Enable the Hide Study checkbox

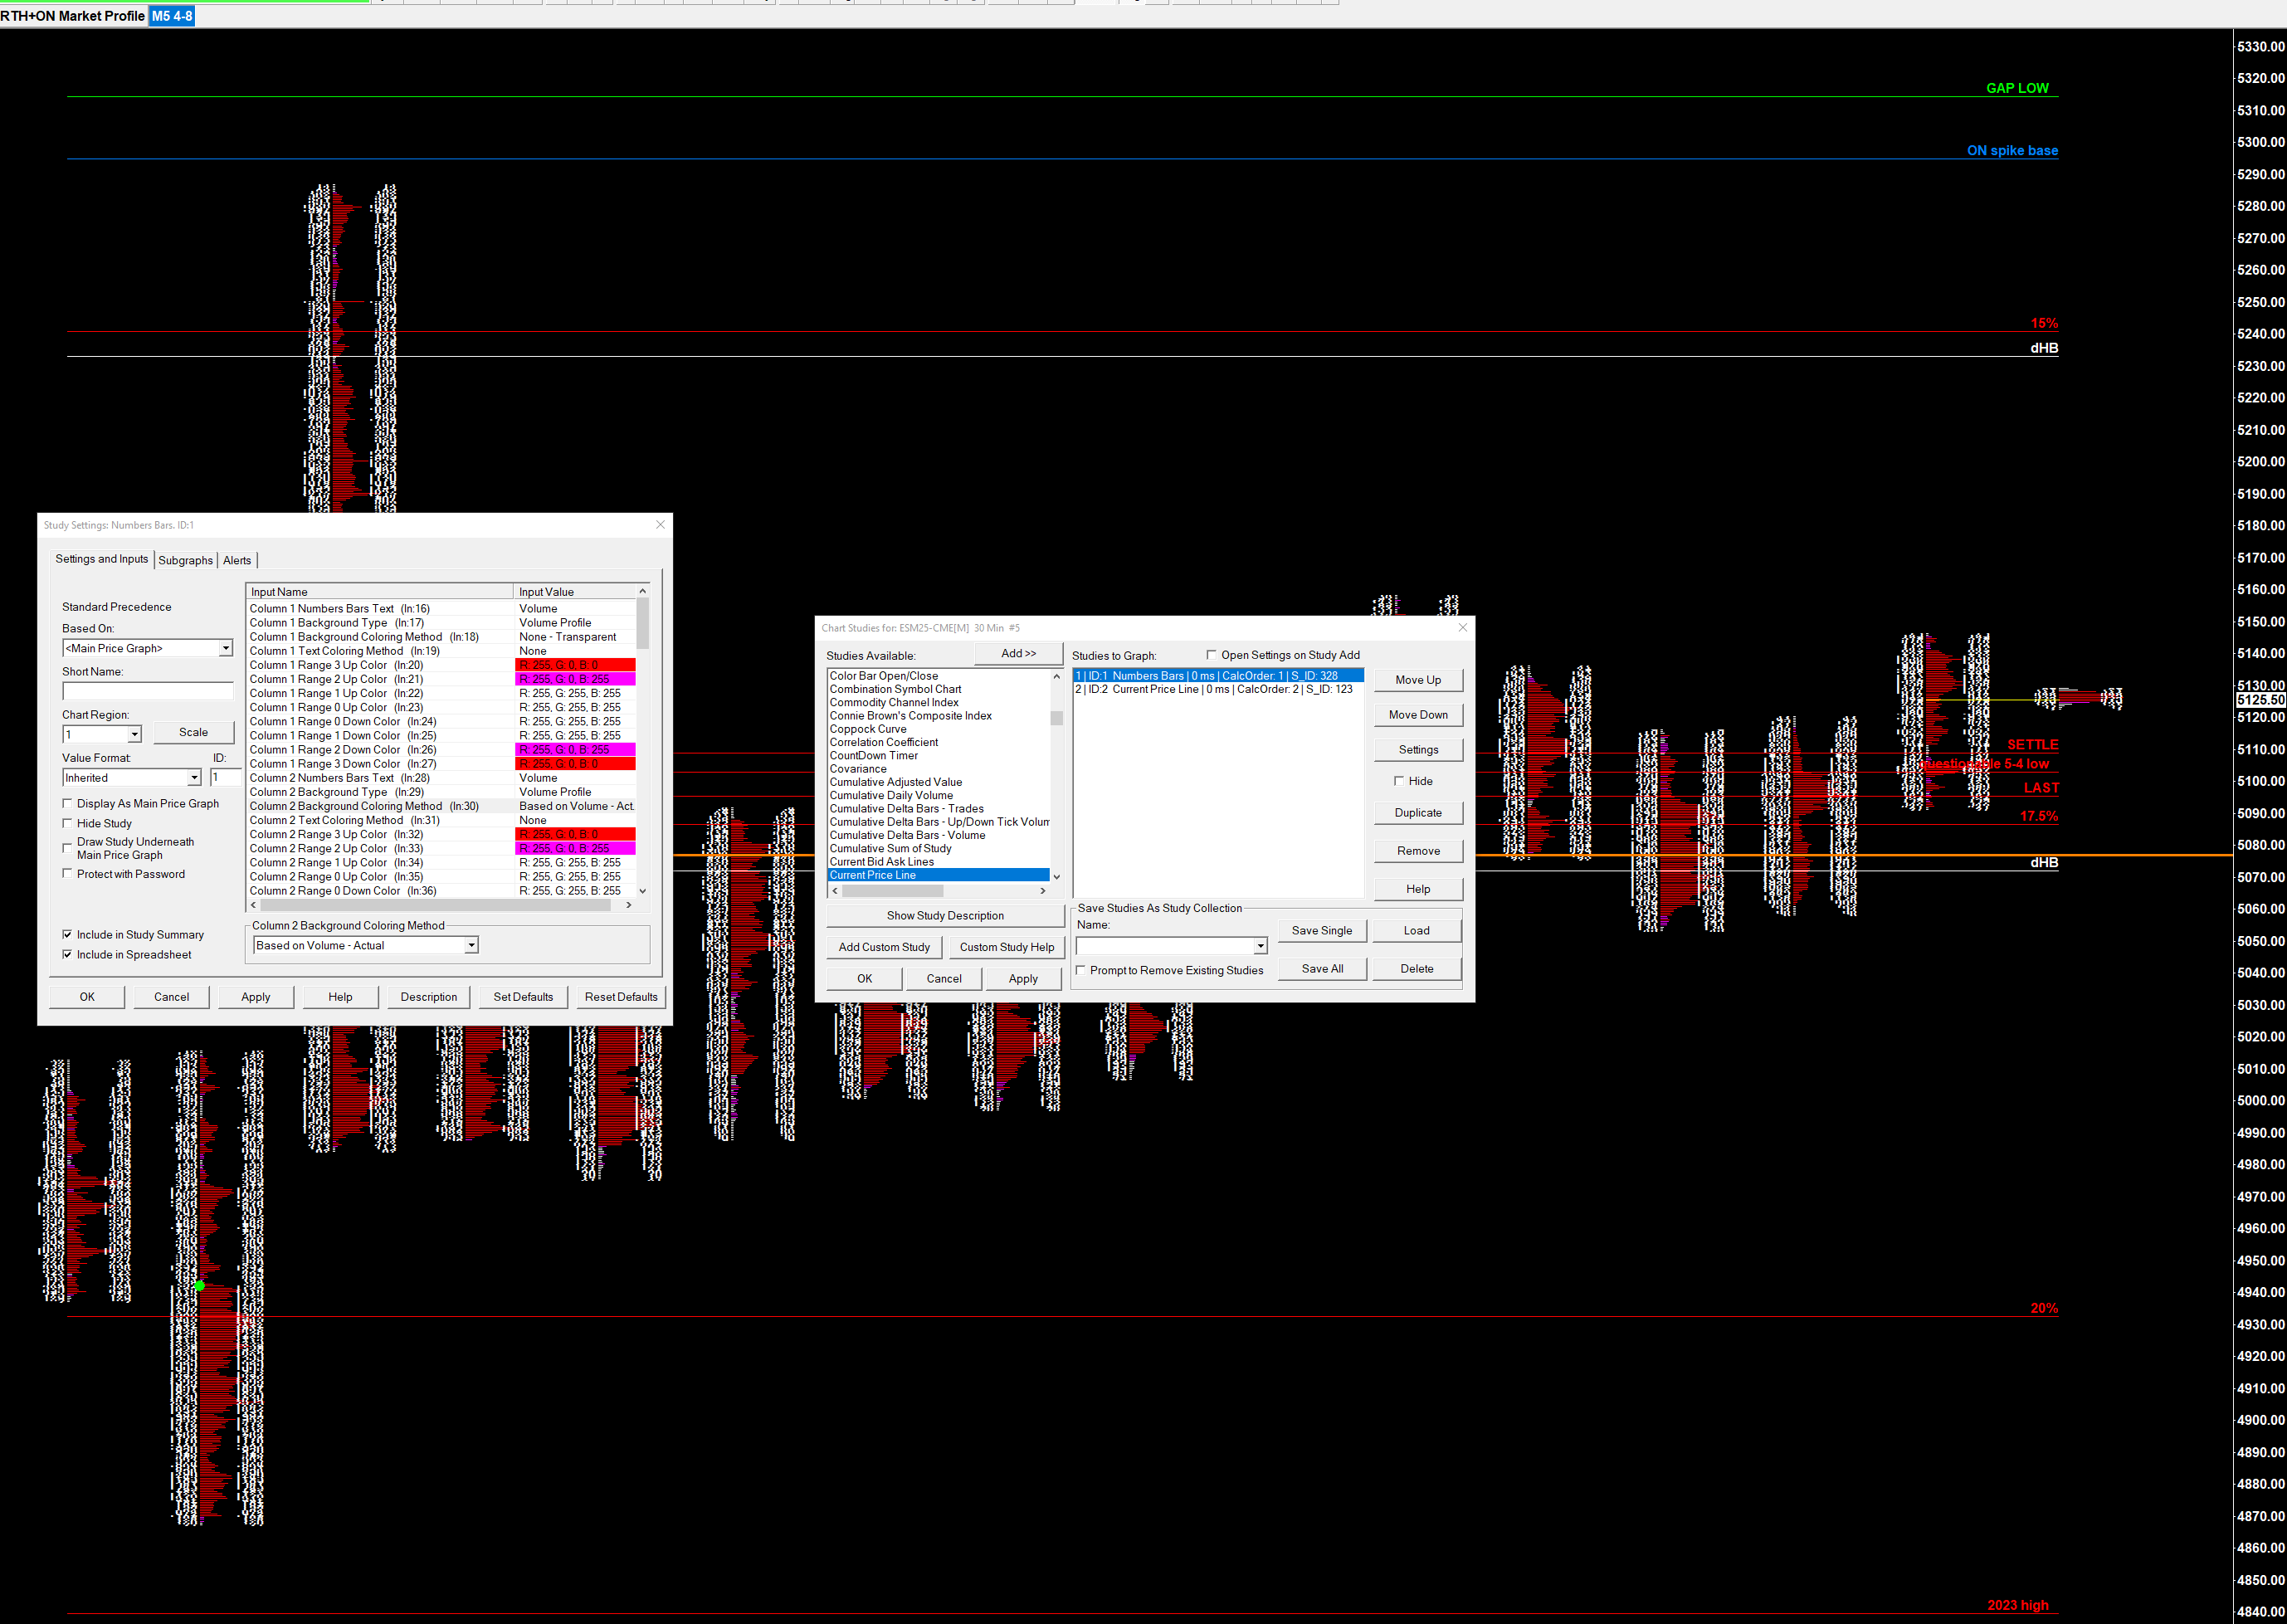tap(68, 824)
